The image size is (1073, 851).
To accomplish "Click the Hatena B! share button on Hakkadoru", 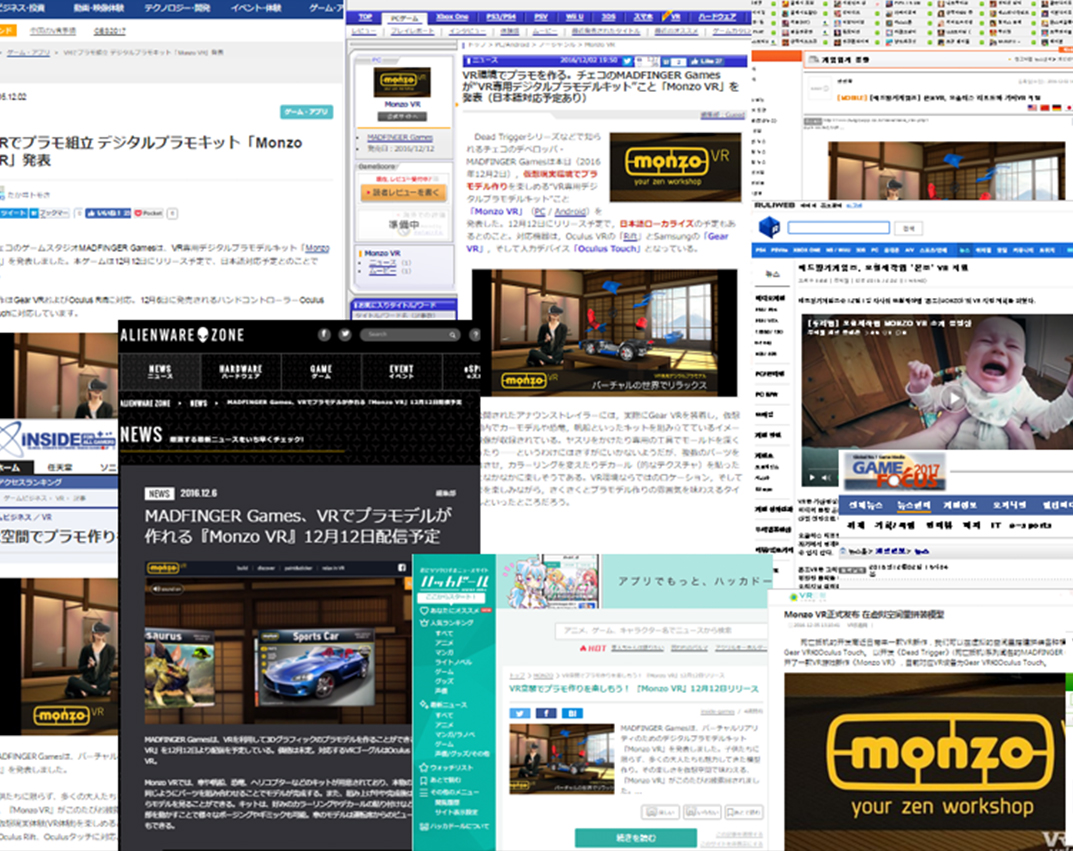I will [x=572, y=713].
